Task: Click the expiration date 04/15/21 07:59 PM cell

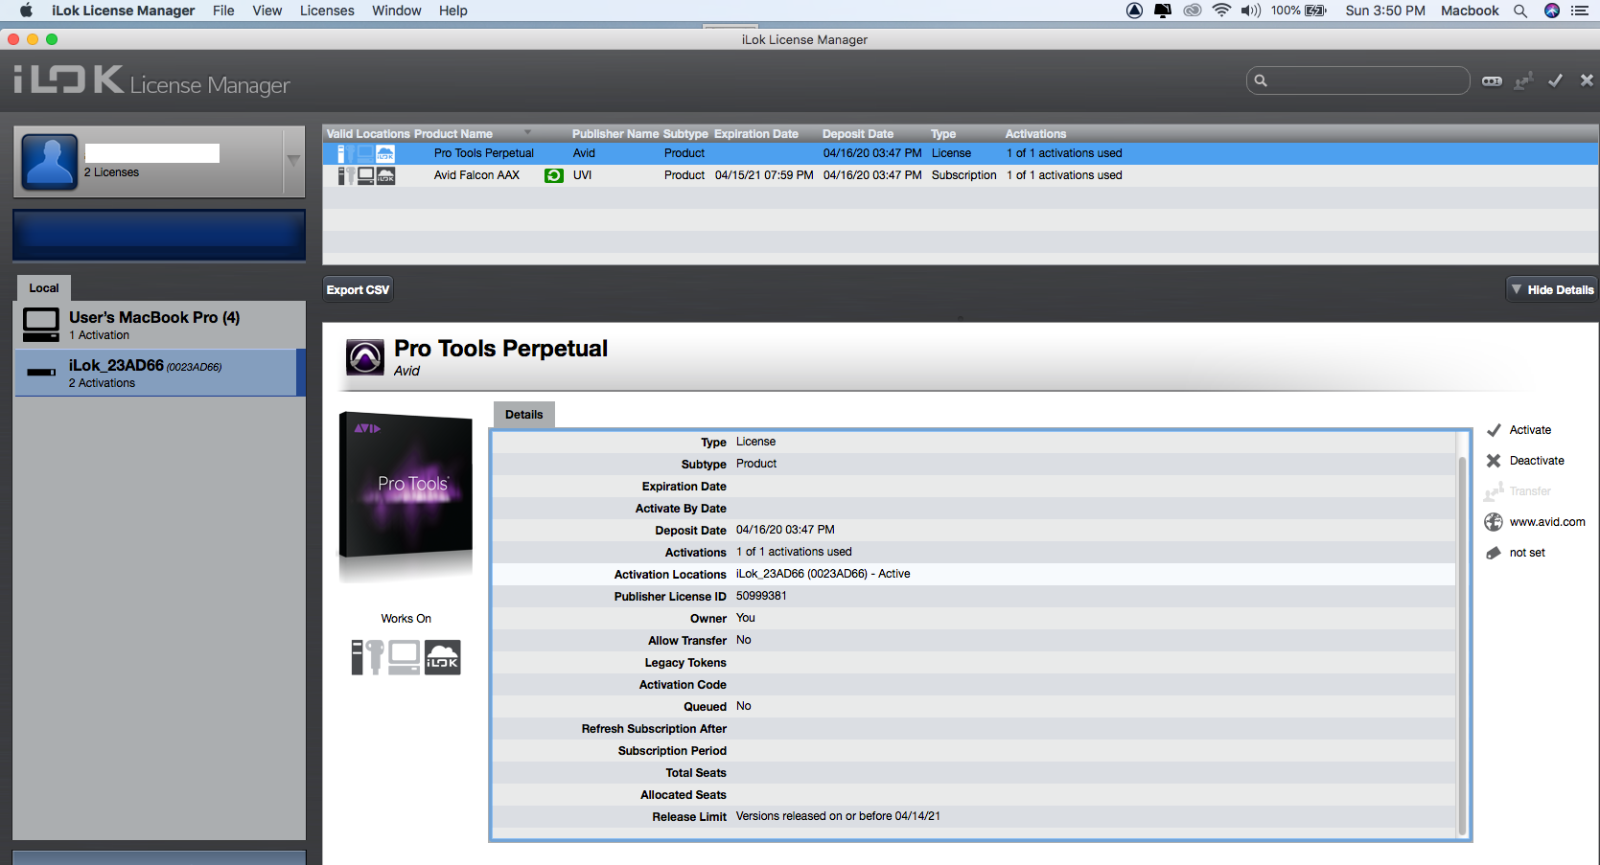Action: coord(764,175)
